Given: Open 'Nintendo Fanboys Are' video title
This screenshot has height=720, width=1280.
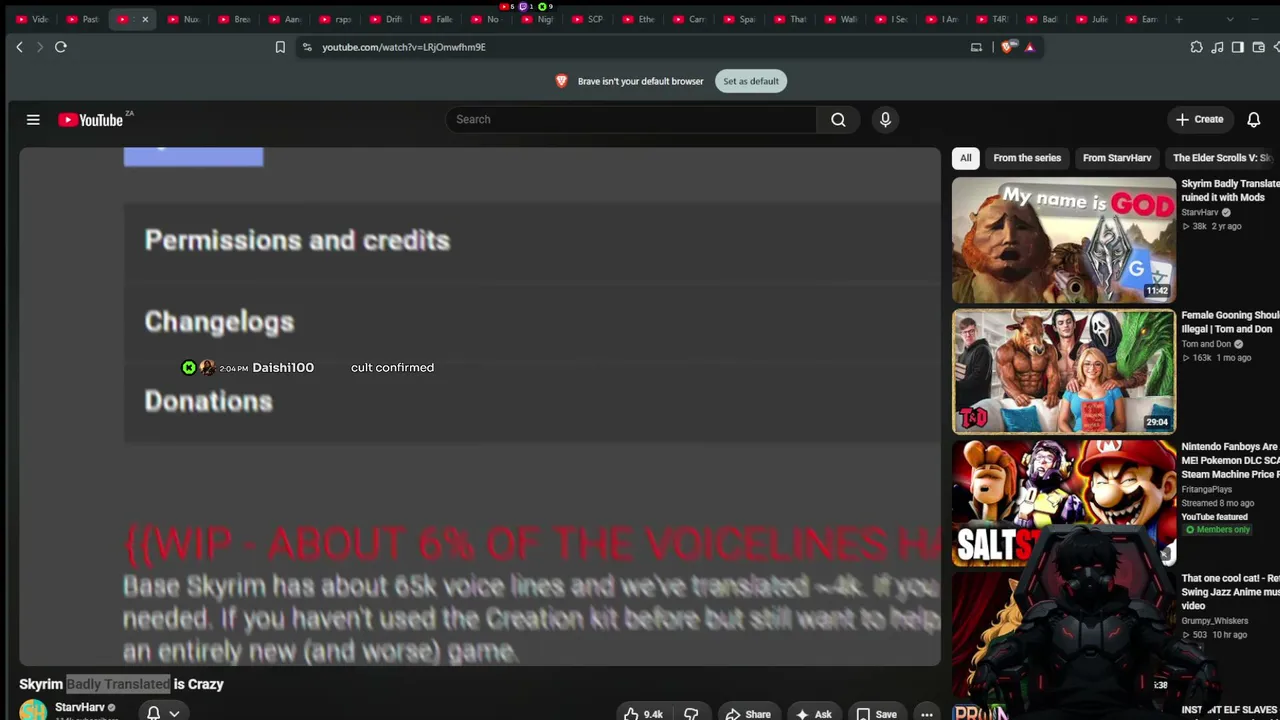Looking at the screenshot, I should (1230, 460).
